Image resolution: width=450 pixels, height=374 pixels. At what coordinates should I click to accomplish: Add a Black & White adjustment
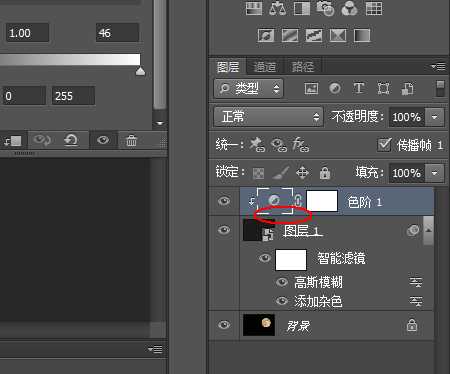tap(302, 9)
